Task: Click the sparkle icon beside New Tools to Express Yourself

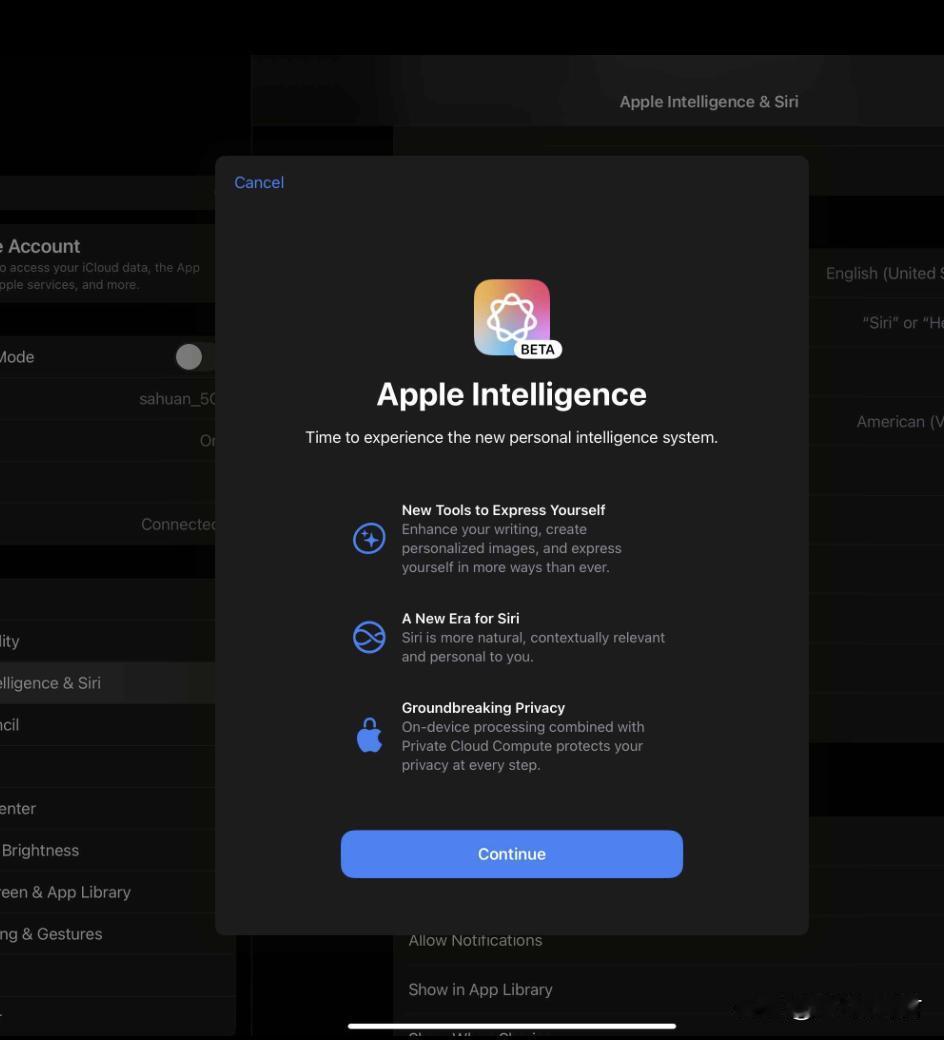Action: point(369,538)
